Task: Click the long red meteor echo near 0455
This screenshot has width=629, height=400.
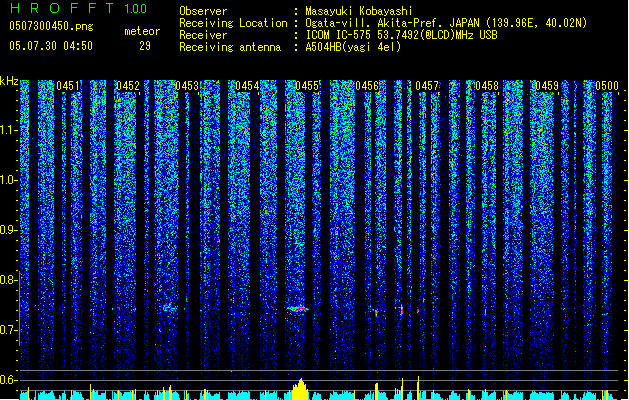Action: 297,309
